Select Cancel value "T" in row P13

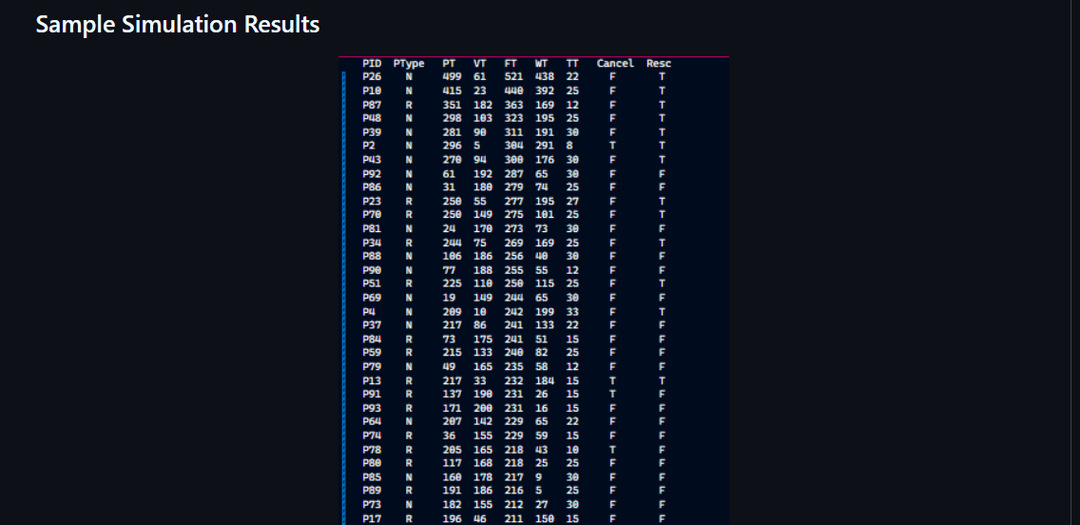[x=613, y=380]
